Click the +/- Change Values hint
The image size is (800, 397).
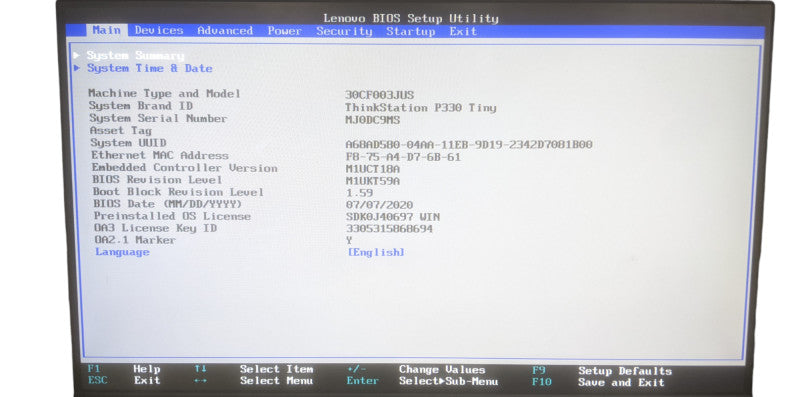click(416, 369)
